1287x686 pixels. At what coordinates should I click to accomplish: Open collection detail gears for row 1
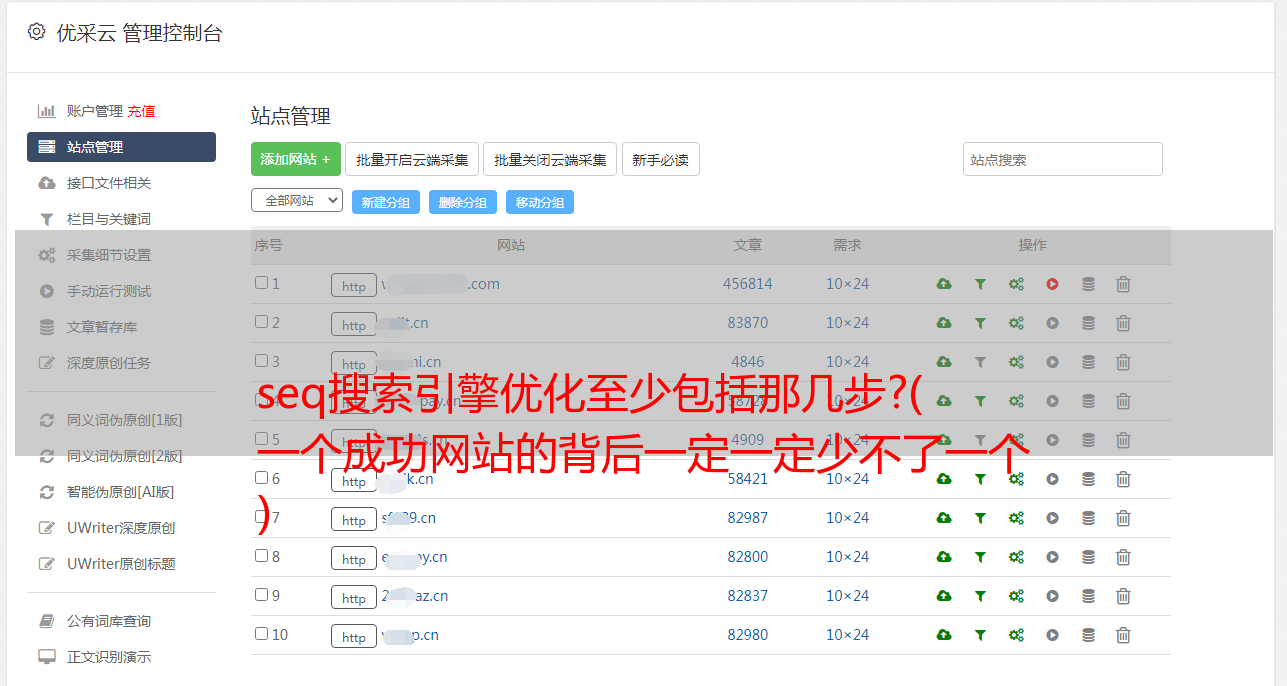1016,284
